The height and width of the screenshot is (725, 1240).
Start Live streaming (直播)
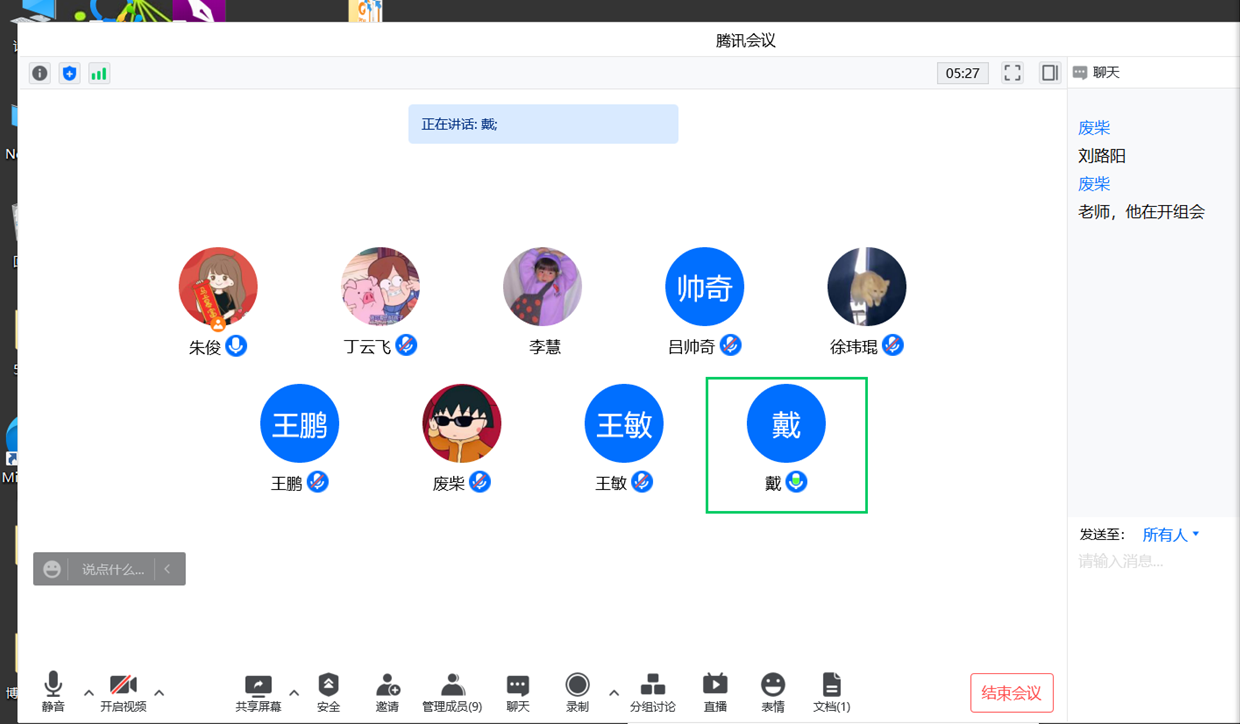click(x=715, y=692)
